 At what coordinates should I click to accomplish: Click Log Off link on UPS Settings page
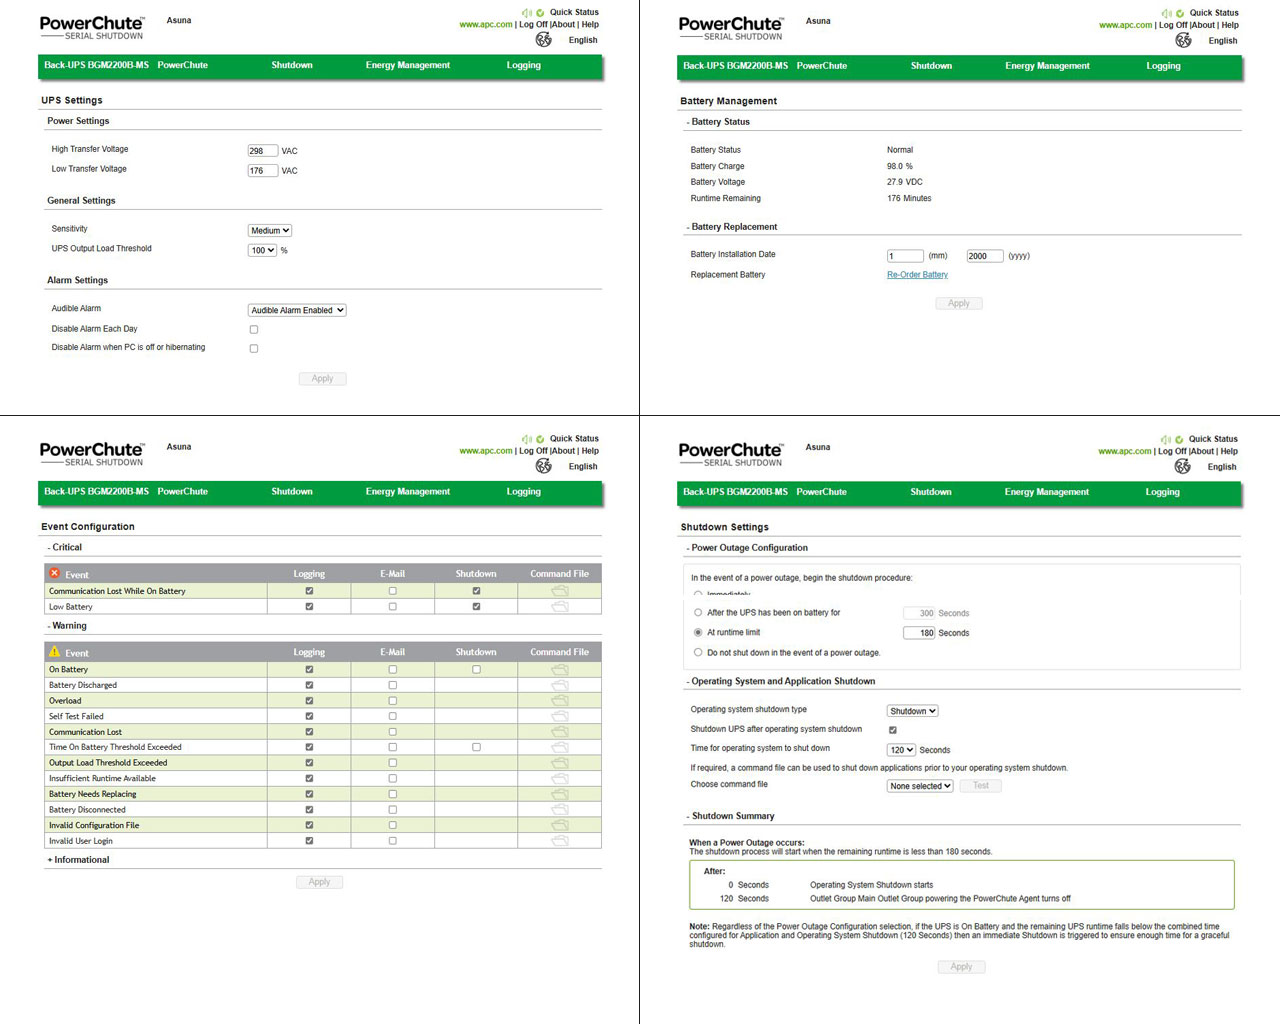coord(533,25)
